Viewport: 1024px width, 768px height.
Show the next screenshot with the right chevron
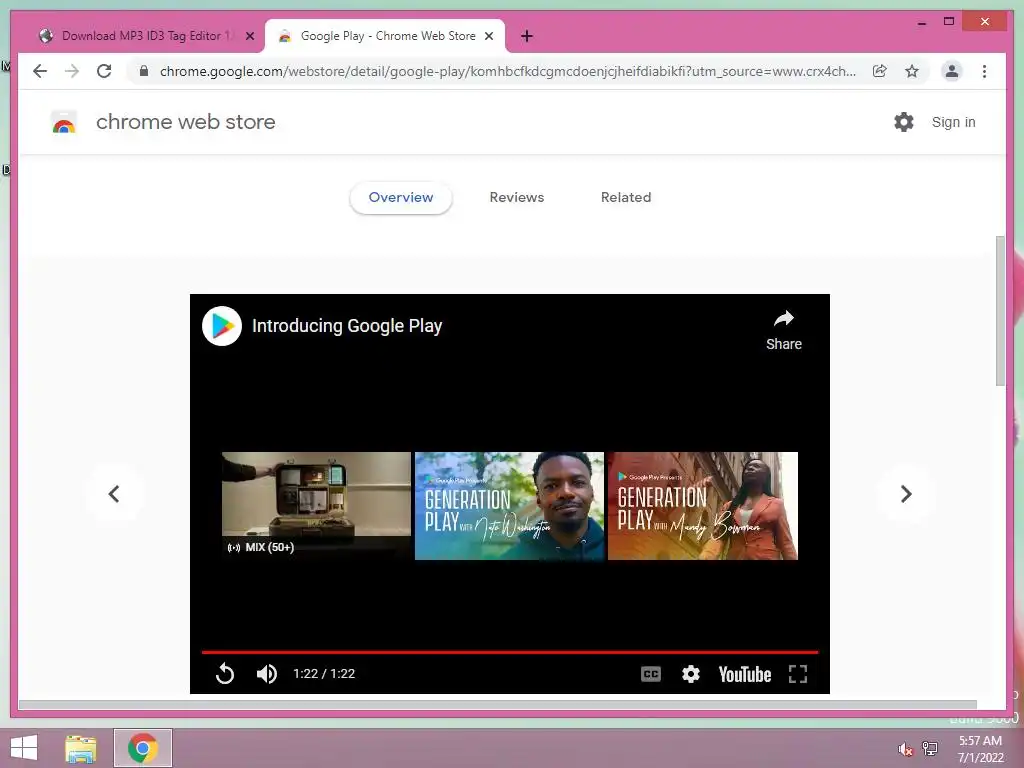[905, 494]
